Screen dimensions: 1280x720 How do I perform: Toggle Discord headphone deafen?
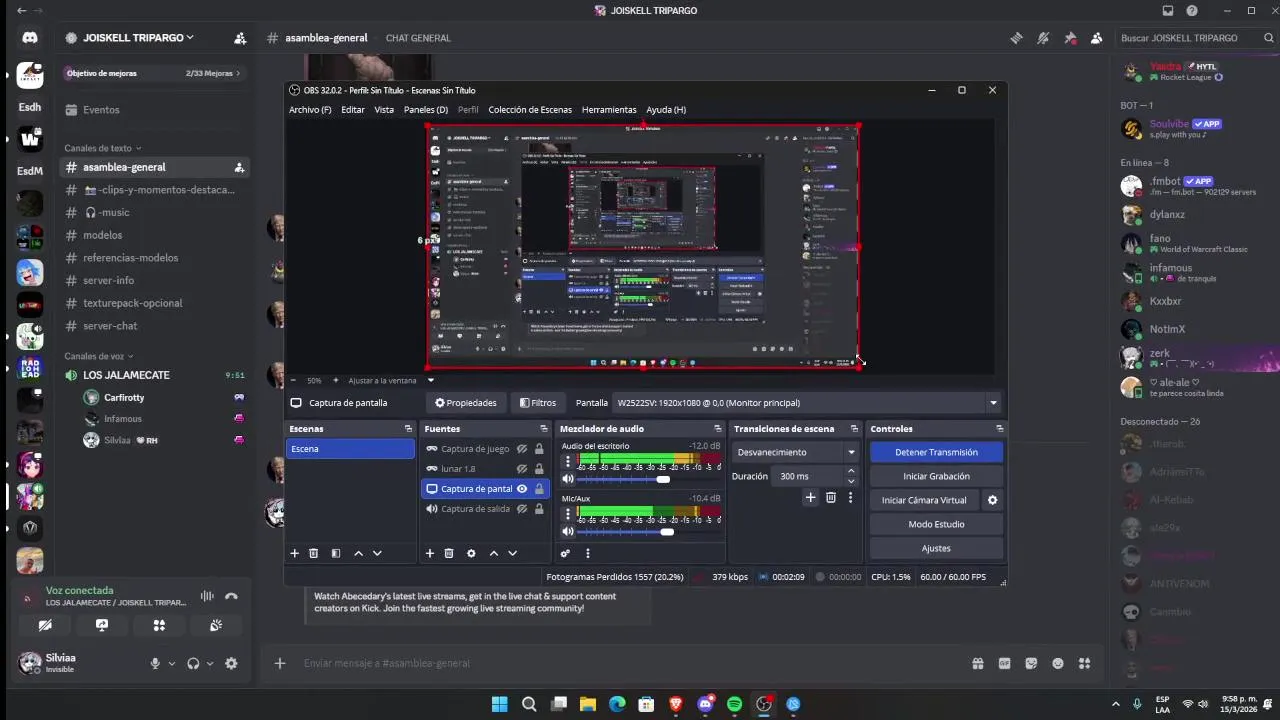point(193,663)
